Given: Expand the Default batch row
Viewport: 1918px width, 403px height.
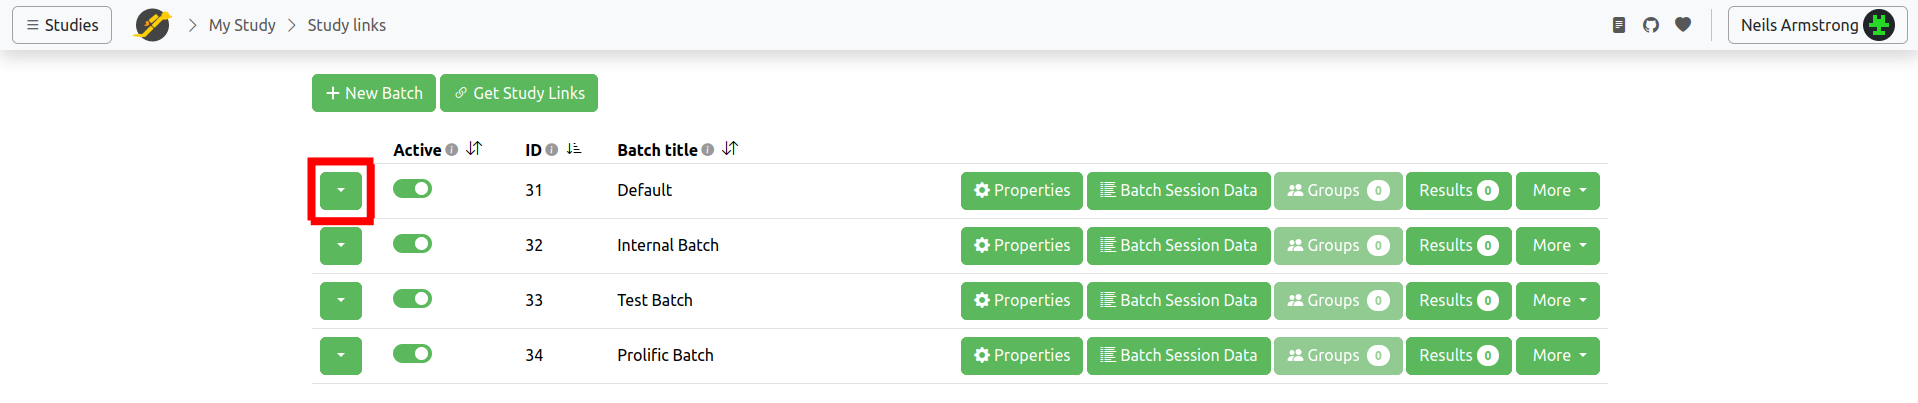Looking at the screenshot, I should 341,191.
